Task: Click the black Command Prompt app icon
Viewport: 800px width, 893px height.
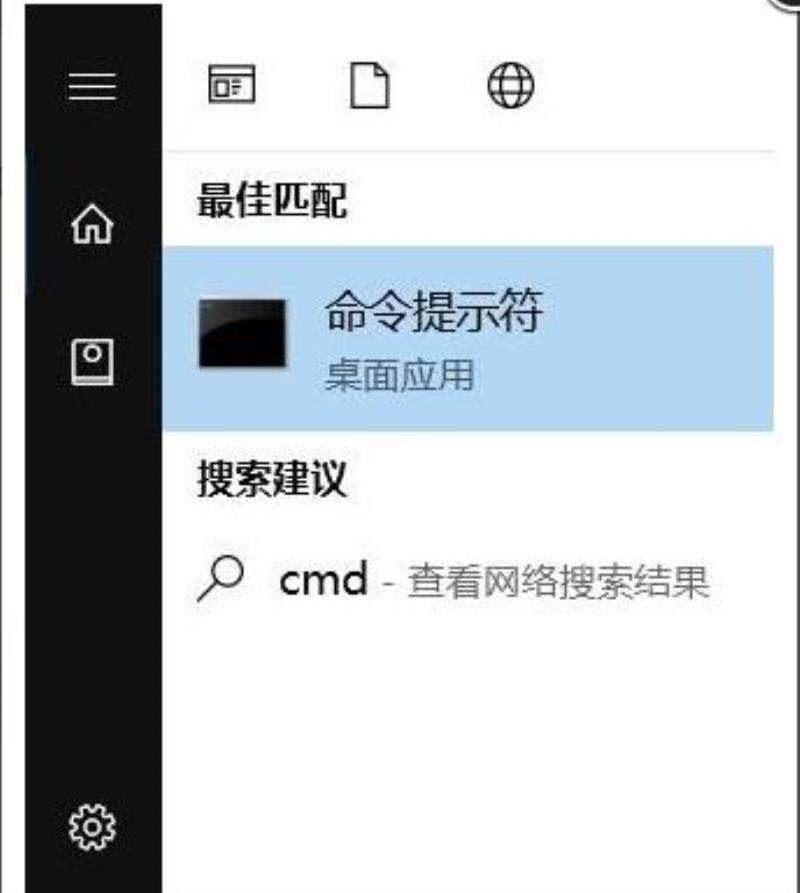Action: 242,333
